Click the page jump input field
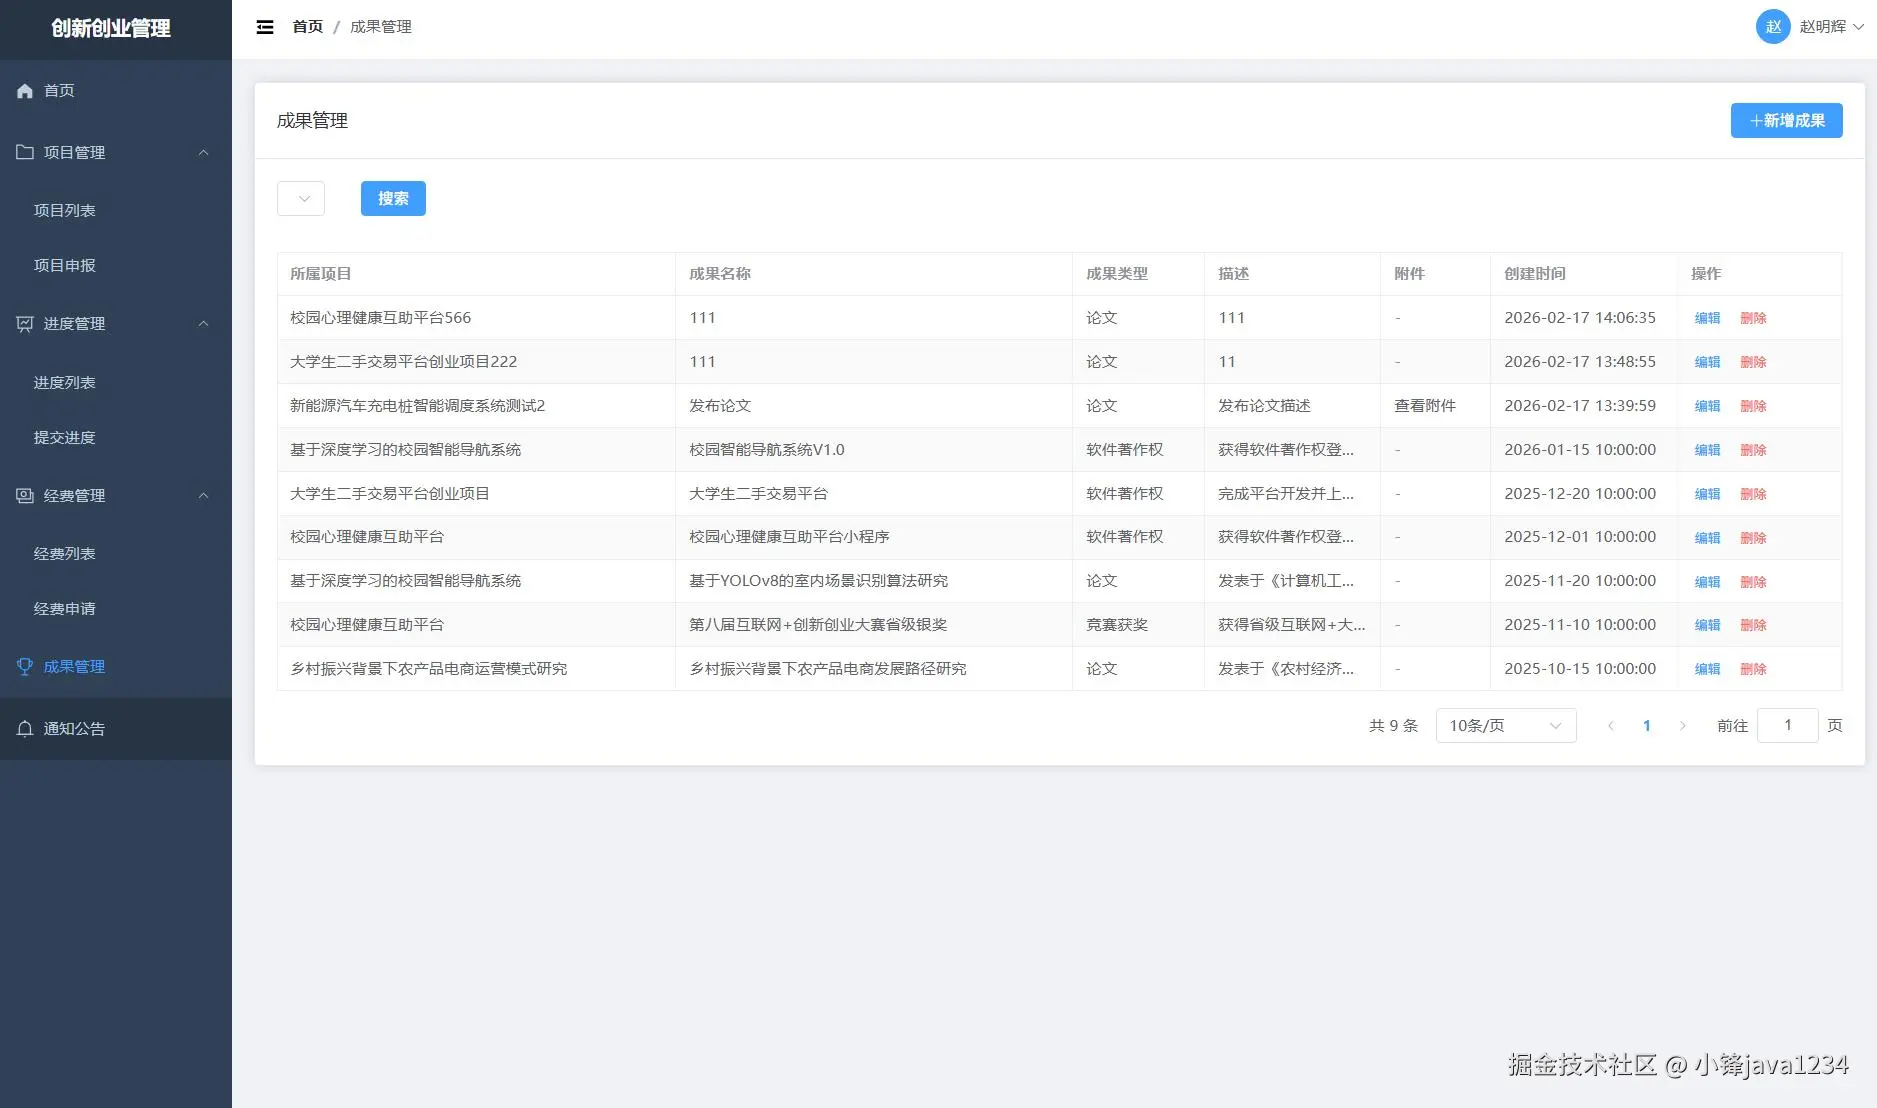The image size is (1877, 1108). click(1787, 725)
